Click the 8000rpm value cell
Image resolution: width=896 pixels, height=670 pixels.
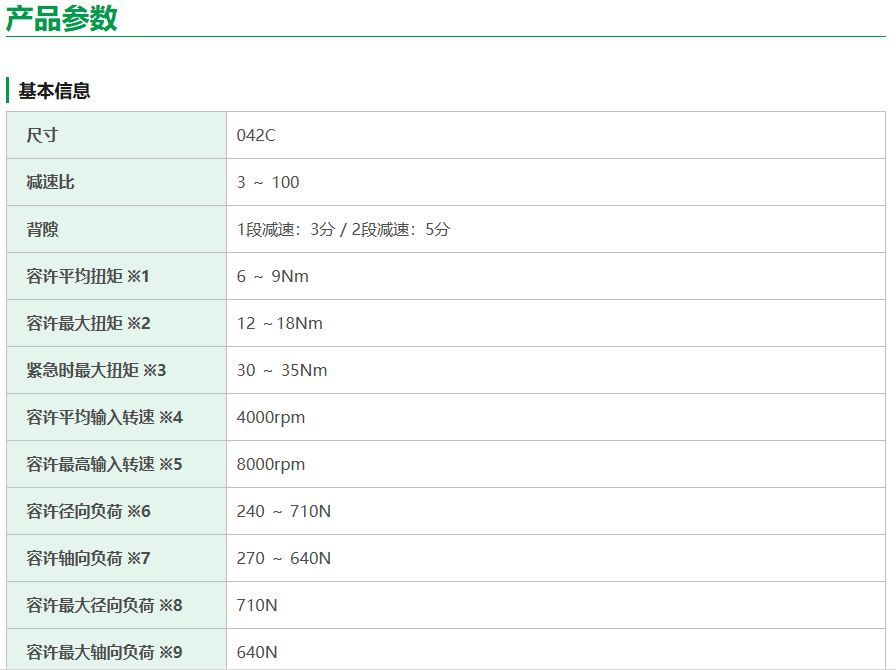click(x=271, y=464)
